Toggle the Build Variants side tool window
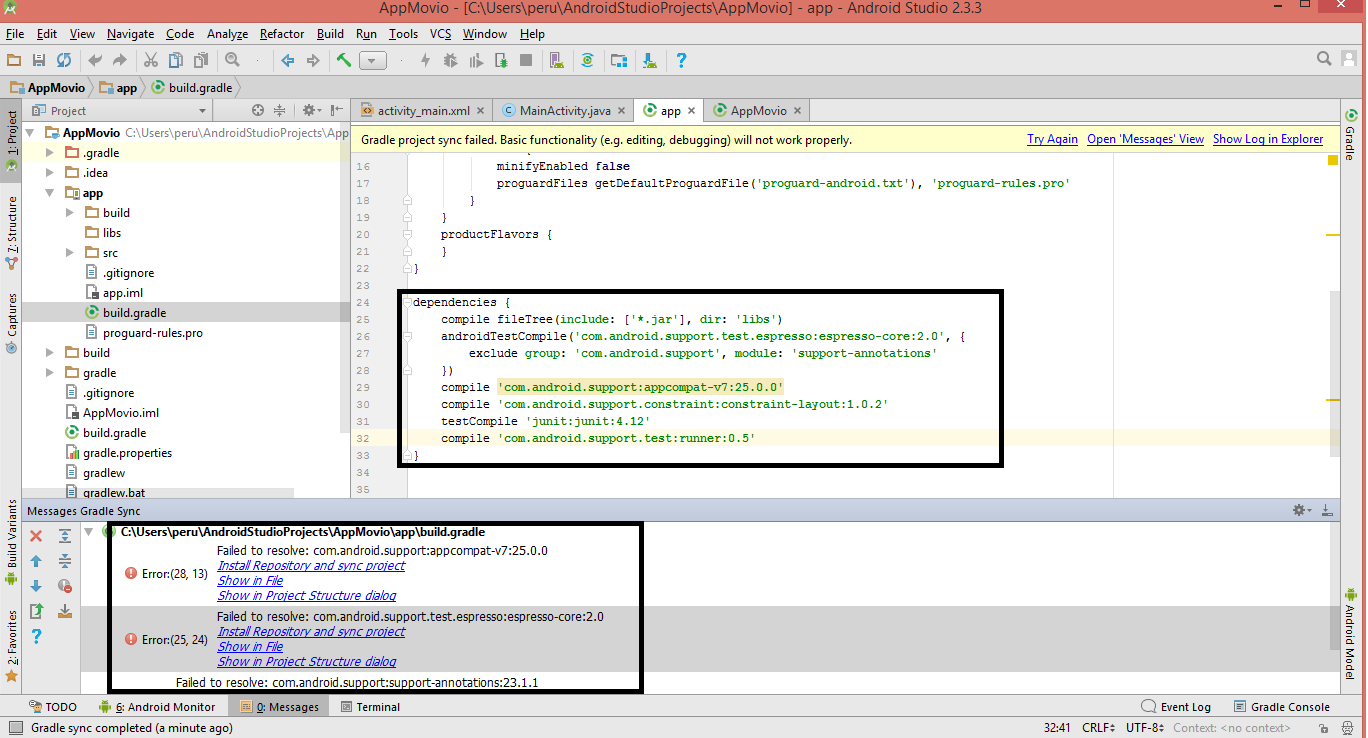The image size is (1368, 738). point(11,543)
